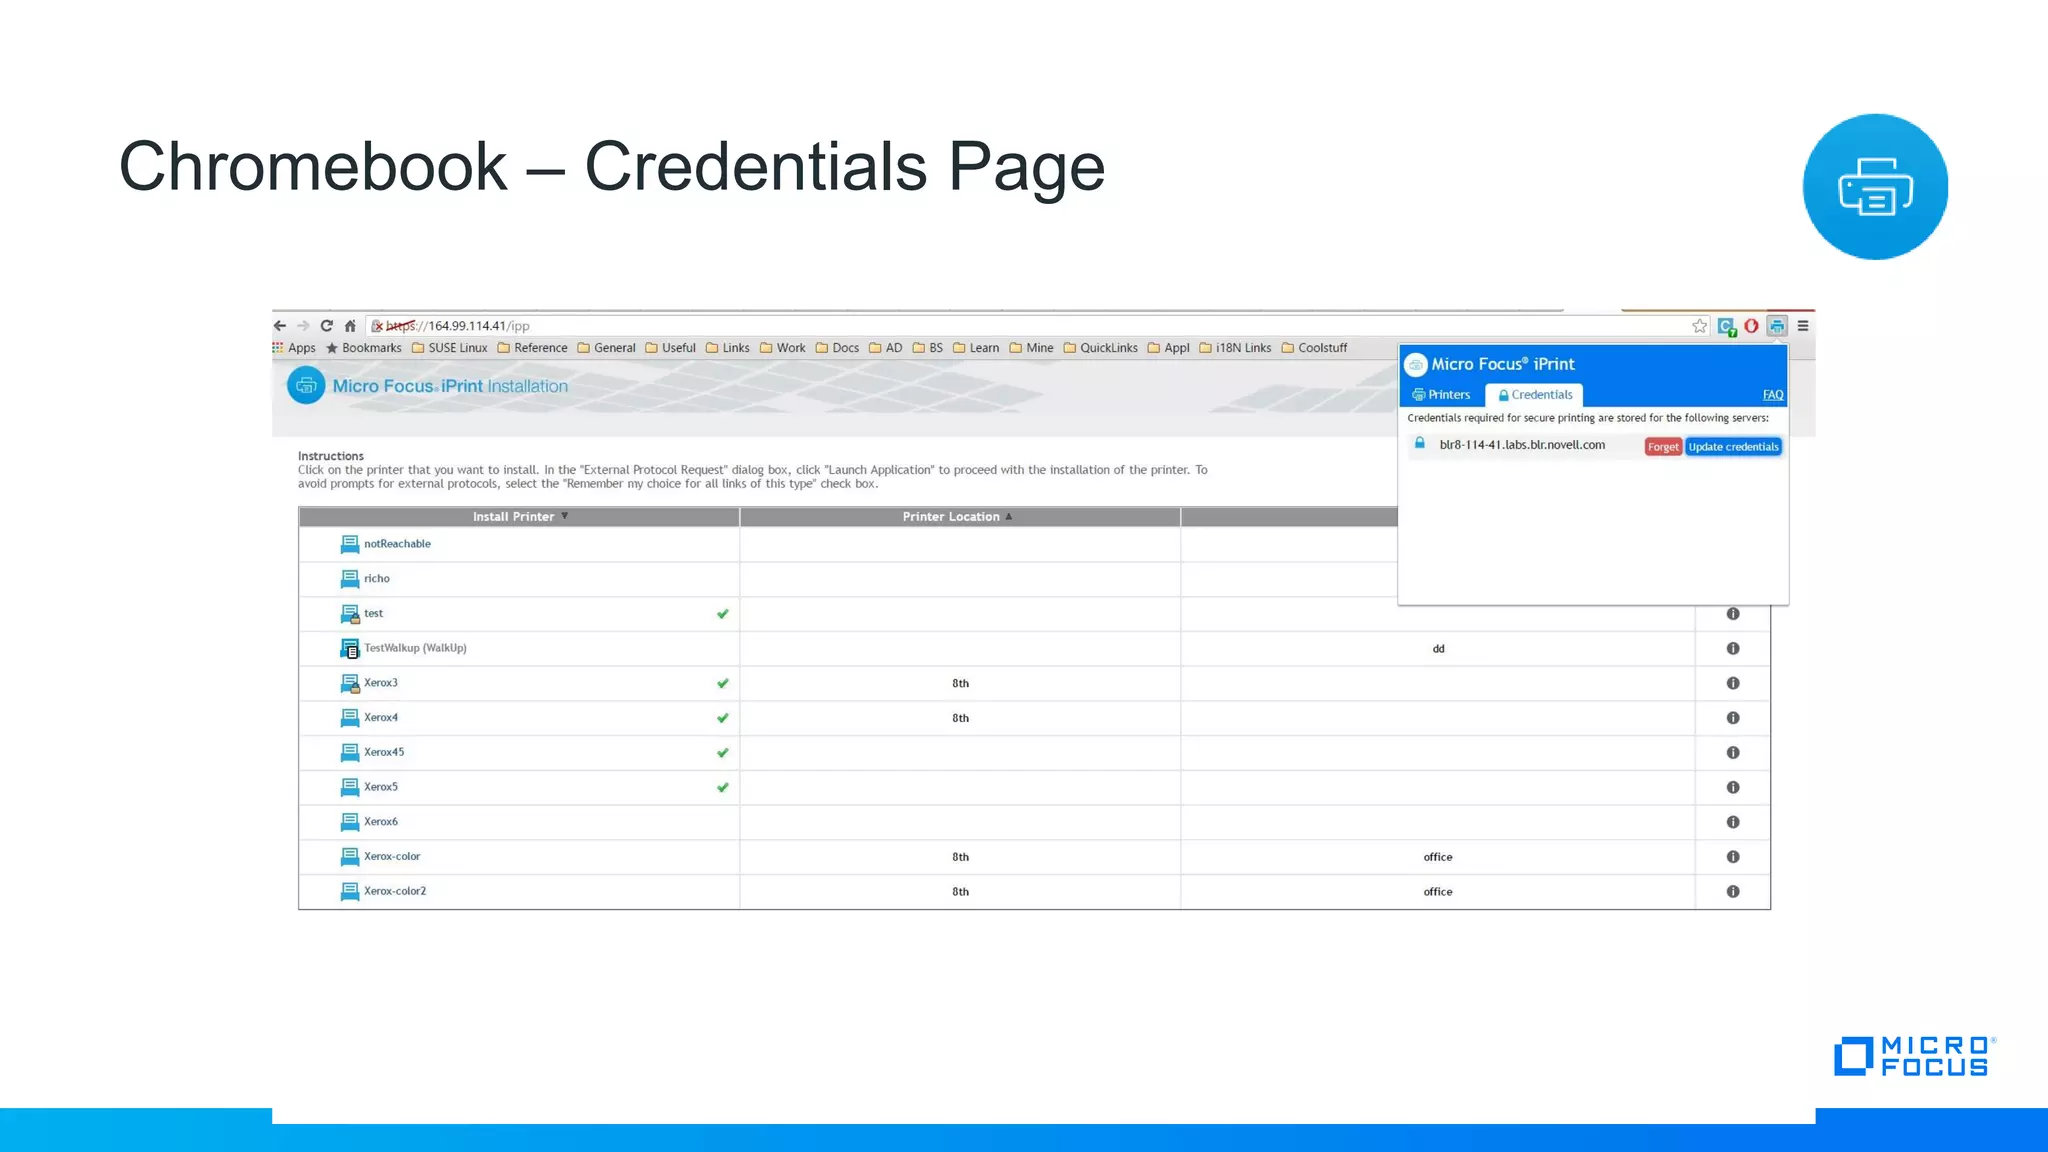The height and width of the screenshot is (1152, 2048).
Task: Go back with the browser back arrow
Action: click(x=280, y=326)
